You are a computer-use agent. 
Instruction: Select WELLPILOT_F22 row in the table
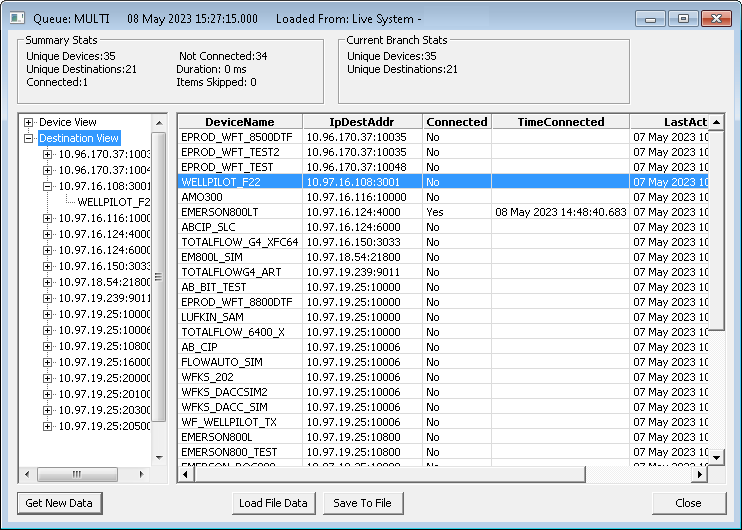(443, 182)
